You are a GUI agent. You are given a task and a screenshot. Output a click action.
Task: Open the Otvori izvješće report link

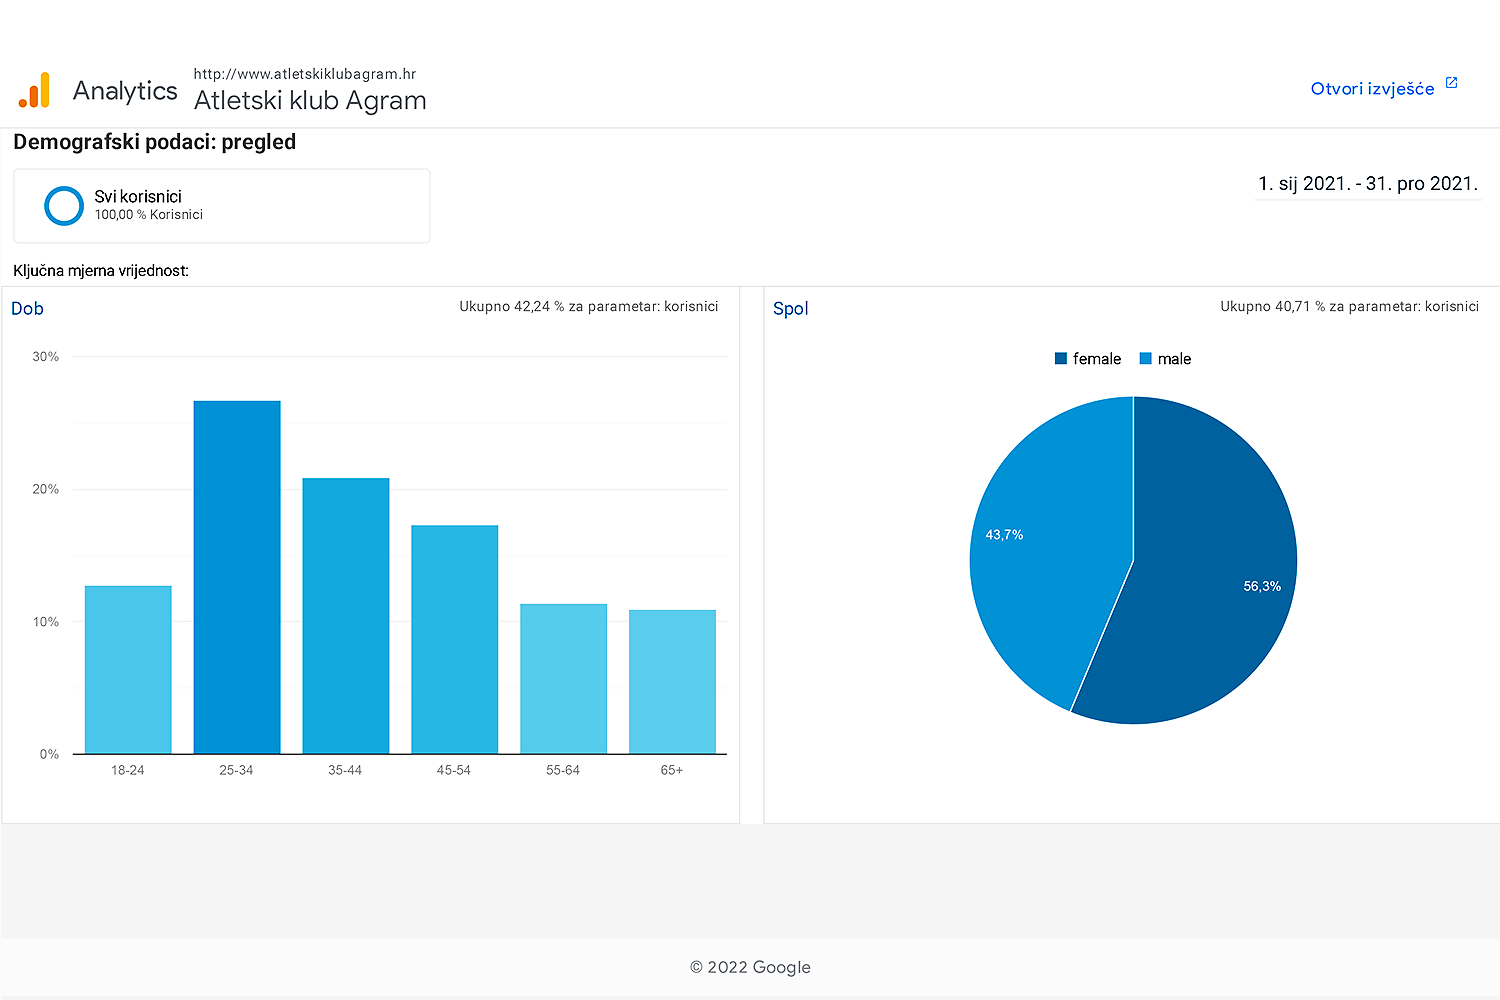(x=1372, y=89)
